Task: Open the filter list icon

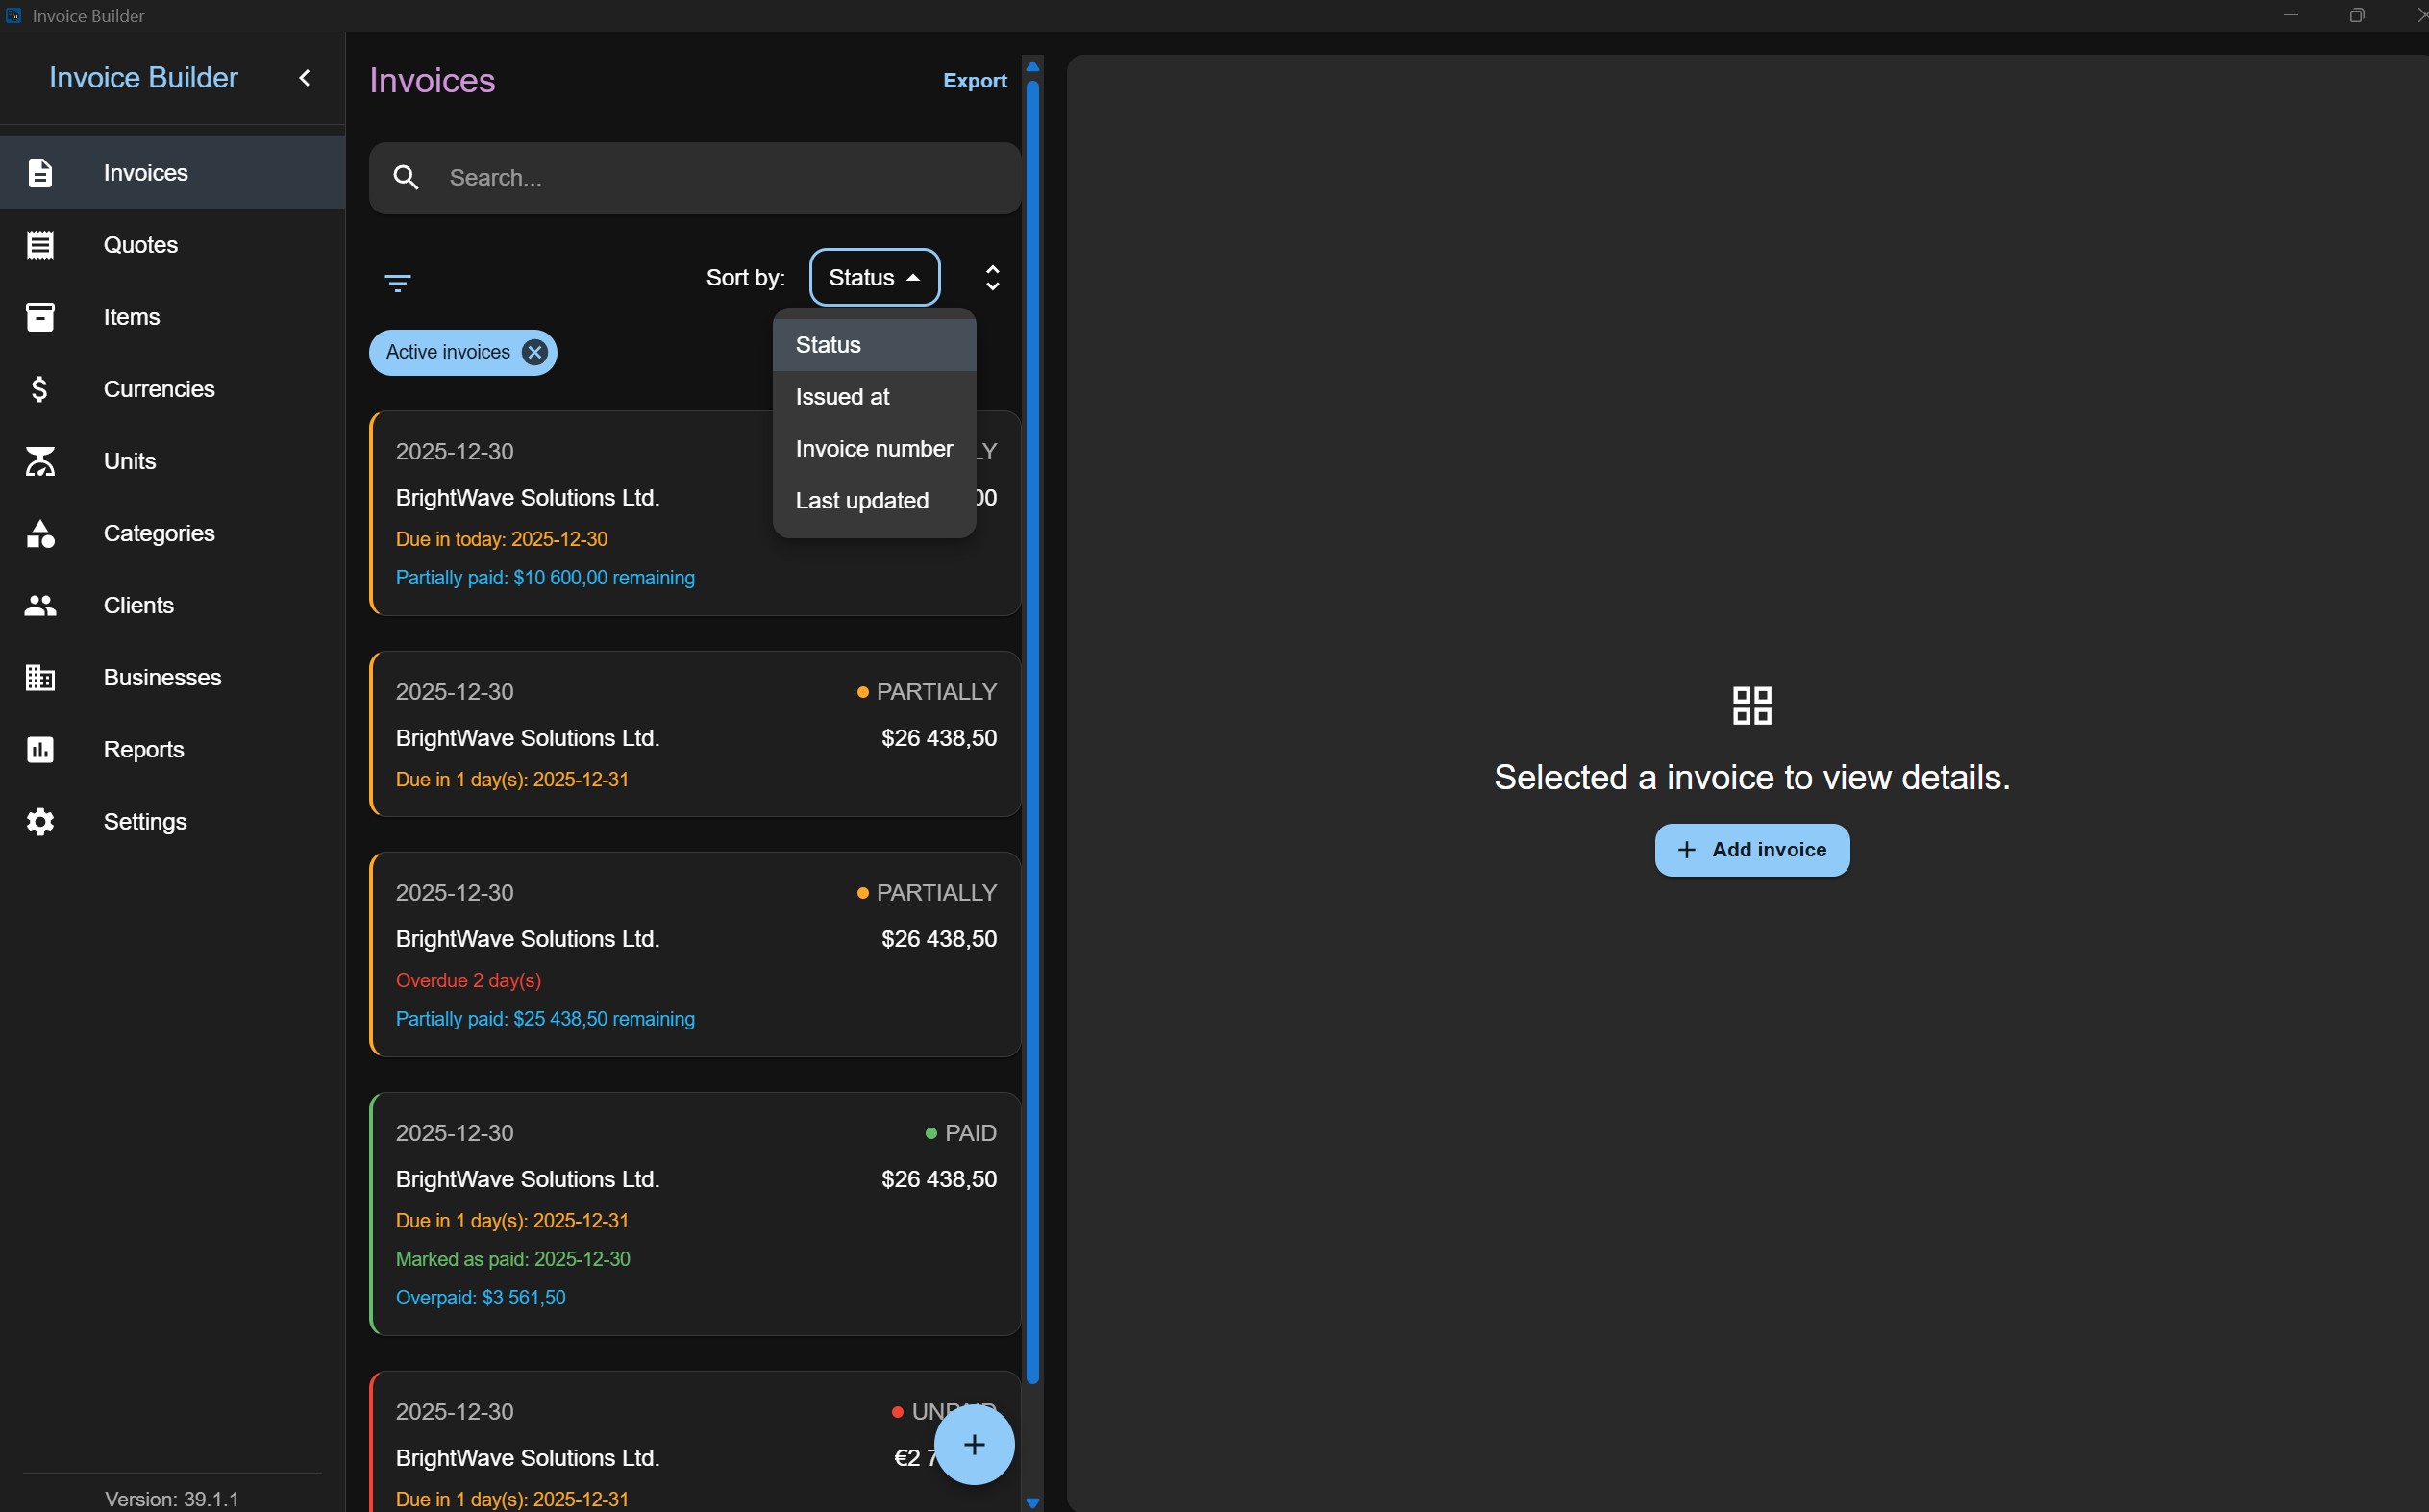Action: coord(397,283)
